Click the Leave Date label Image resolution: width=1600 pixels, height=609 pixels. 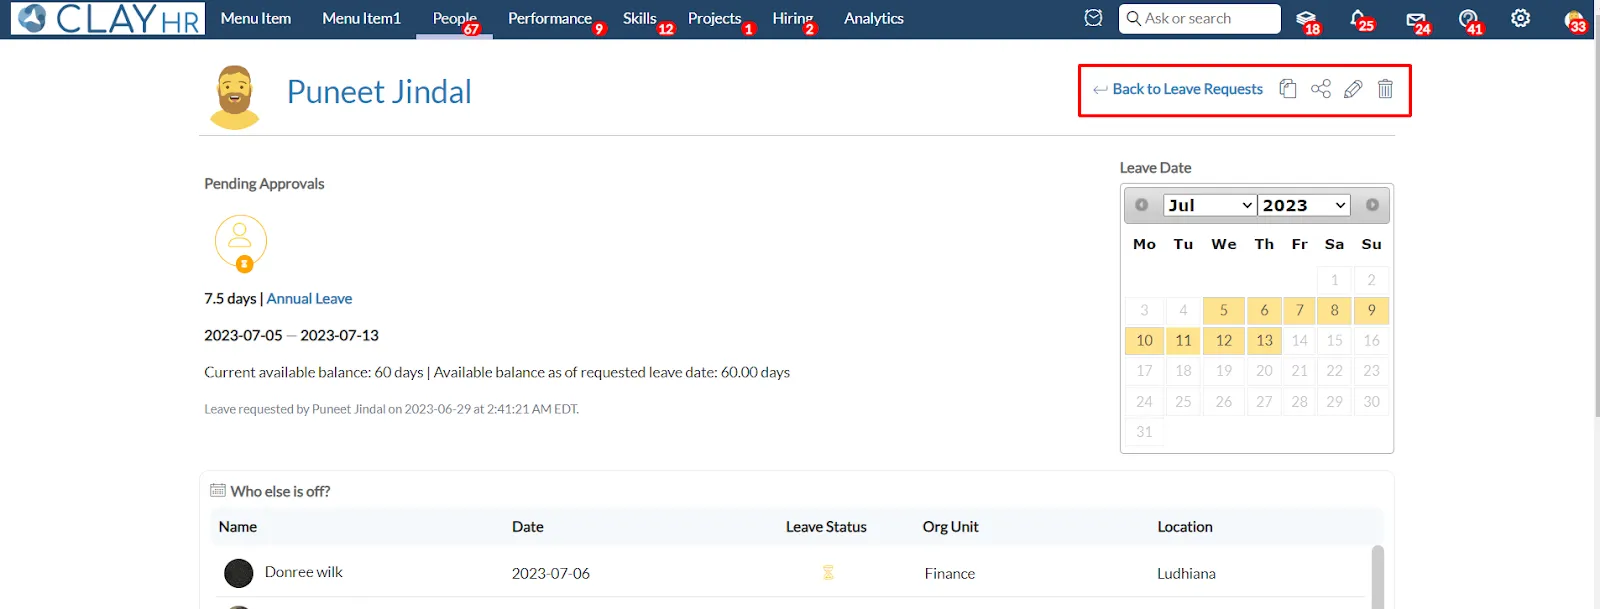[1155, 168]
